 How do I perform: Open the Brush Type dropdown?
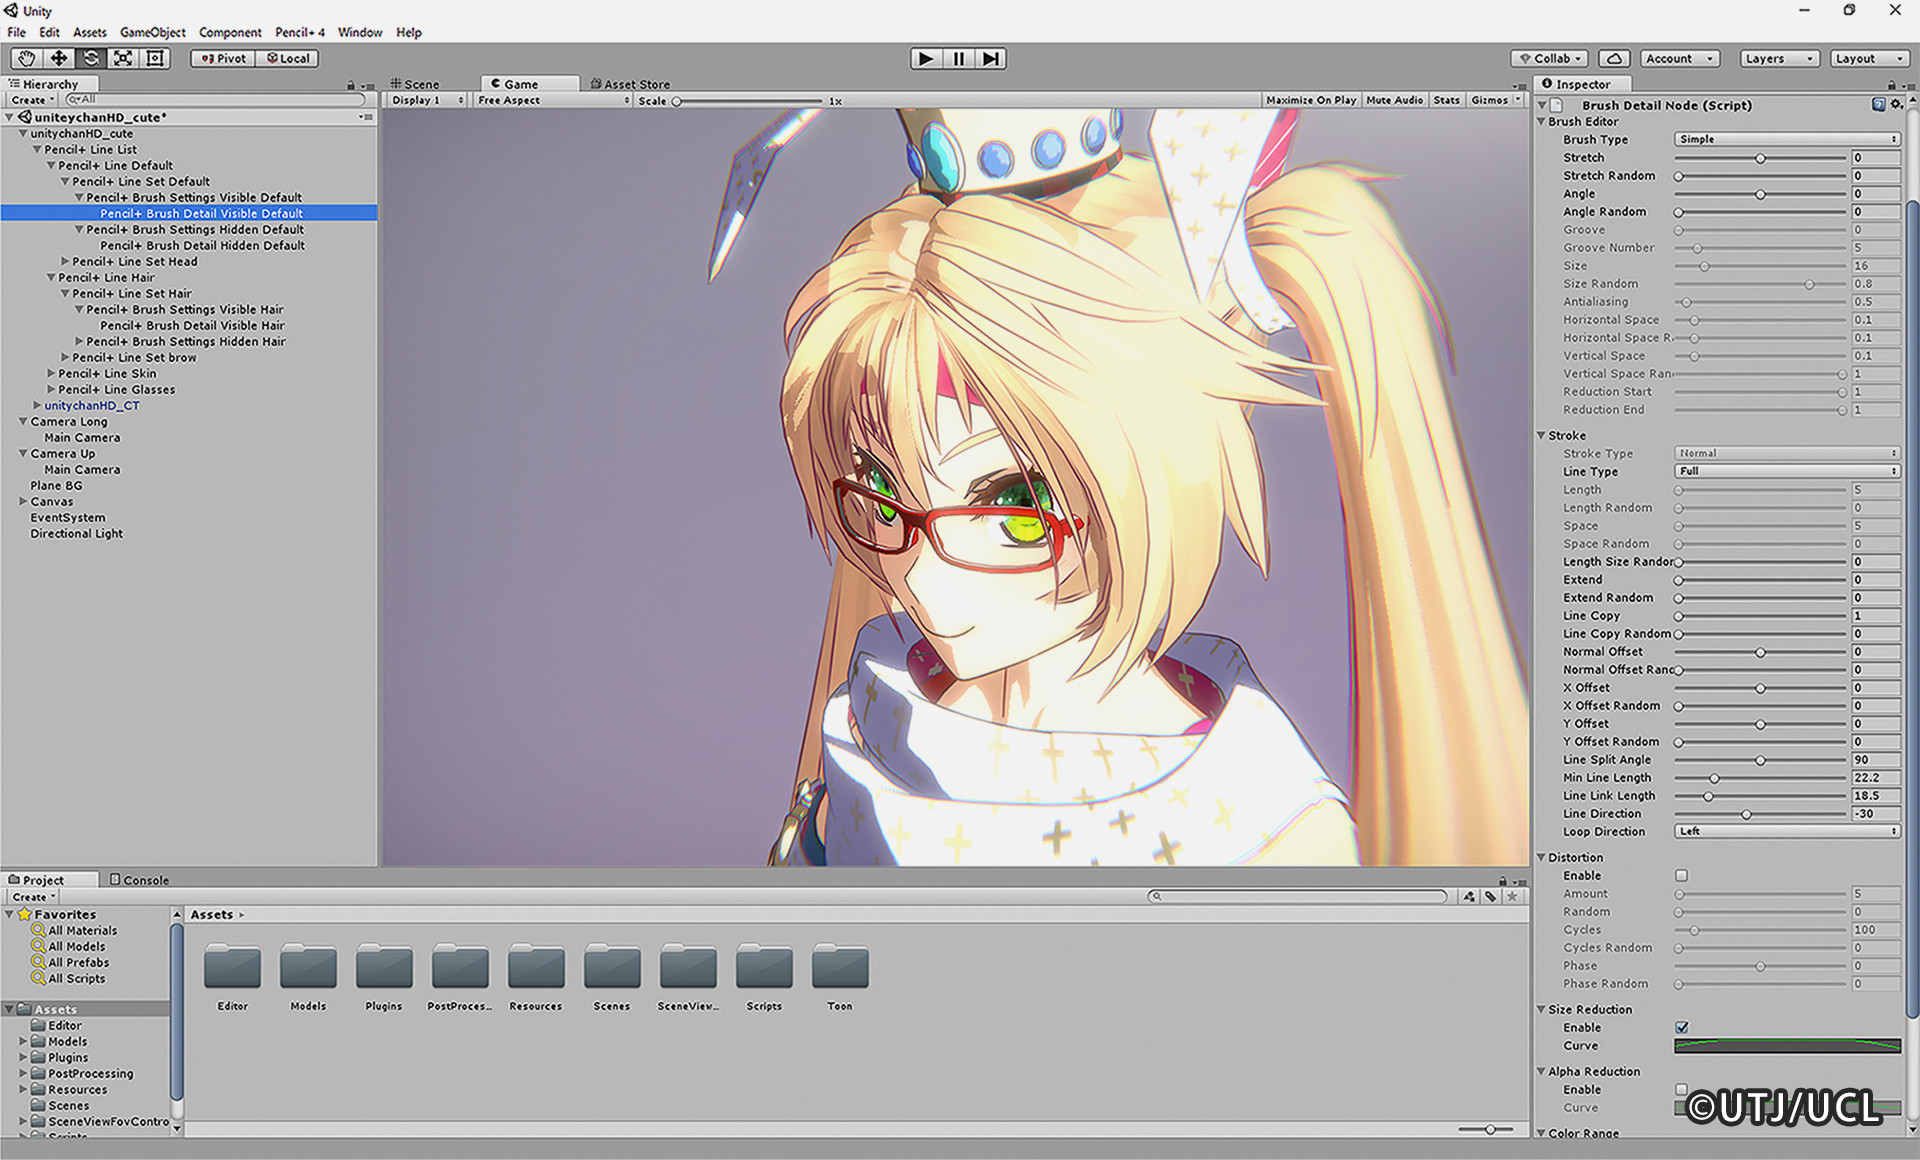[1787, 139]
